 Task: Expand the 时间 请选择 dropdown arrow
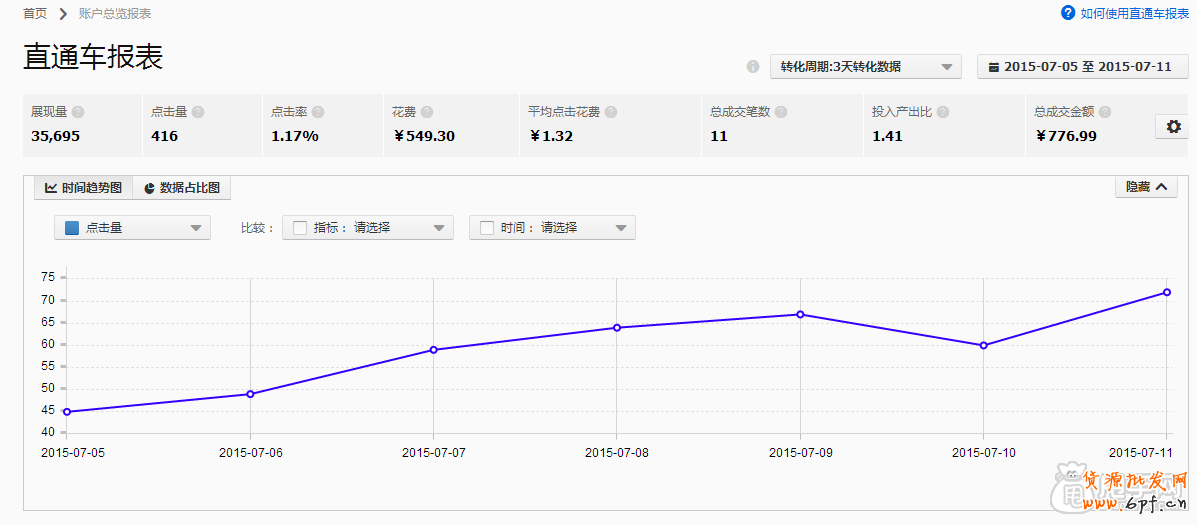pyautogui.click(x=621, y=228)
